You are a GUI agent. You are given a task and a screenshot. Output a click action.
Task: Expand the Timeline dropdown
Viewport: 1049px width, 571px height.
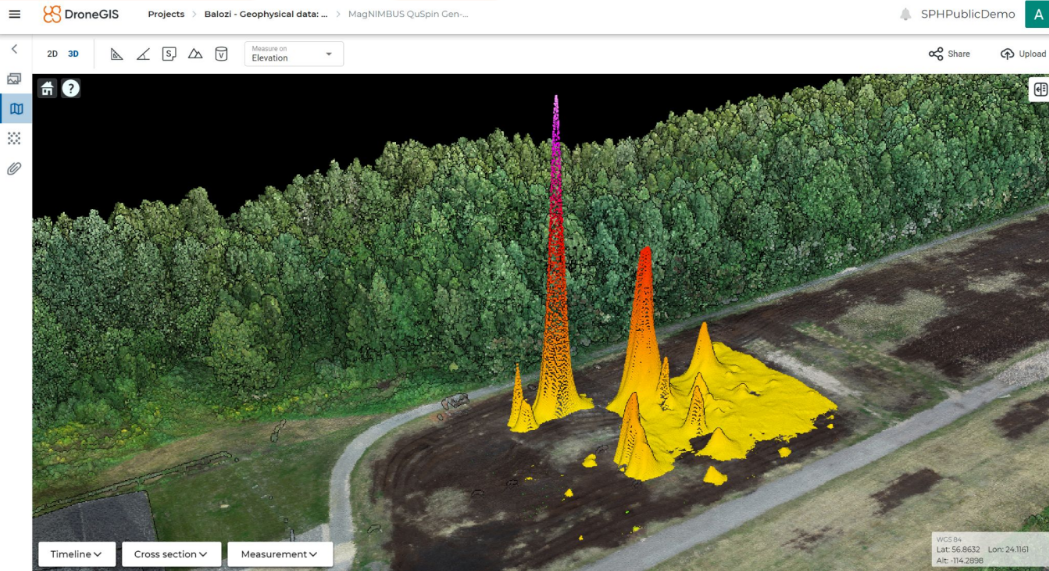[x=77, y=554]
